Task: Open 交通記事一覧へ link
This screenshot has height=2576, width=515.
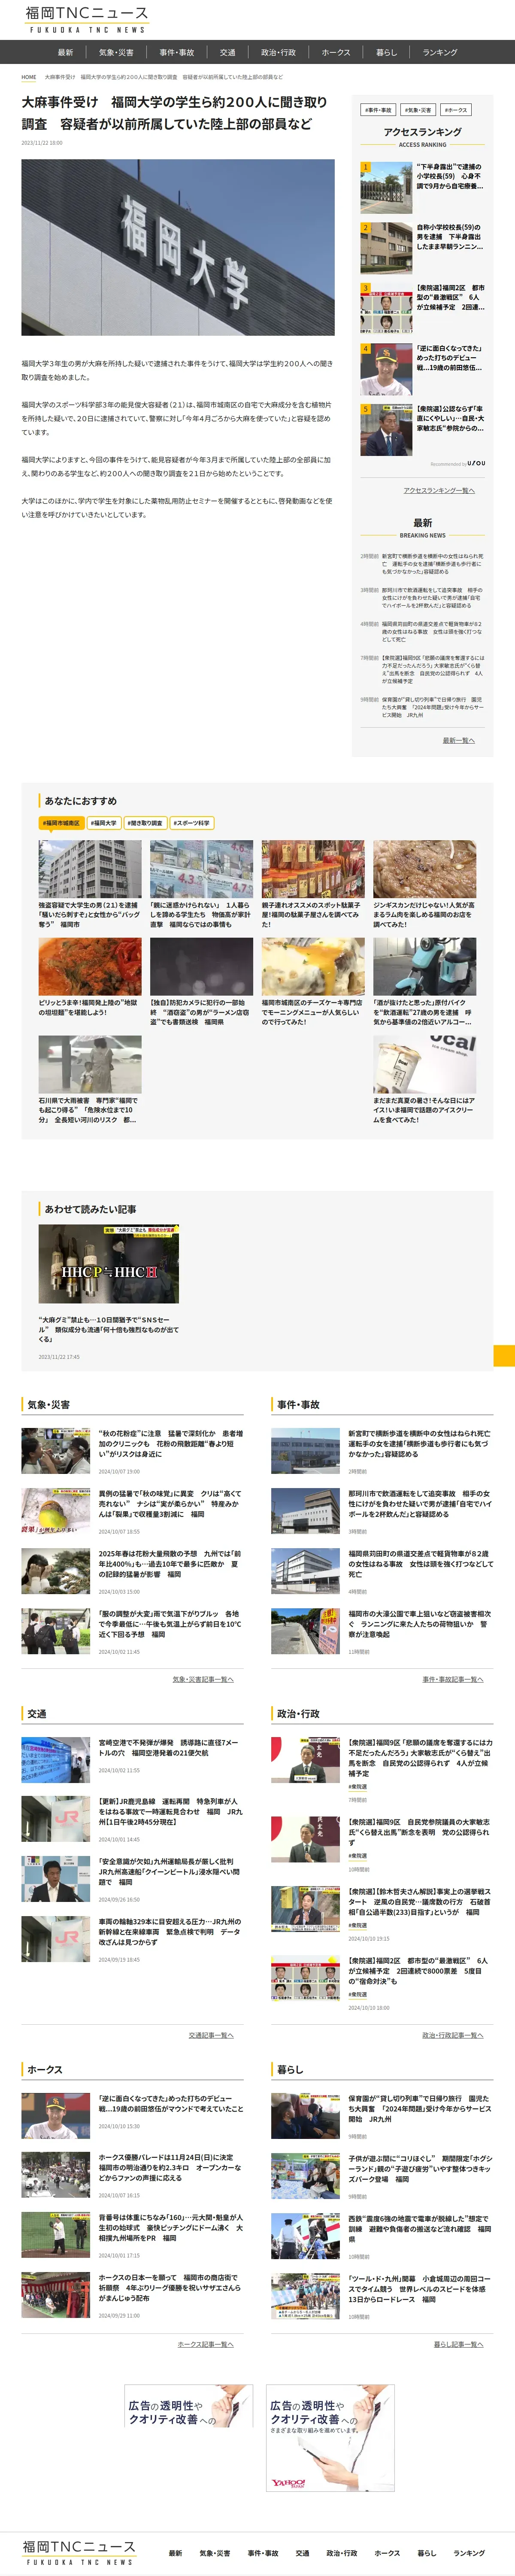Action: (211, 2035)
